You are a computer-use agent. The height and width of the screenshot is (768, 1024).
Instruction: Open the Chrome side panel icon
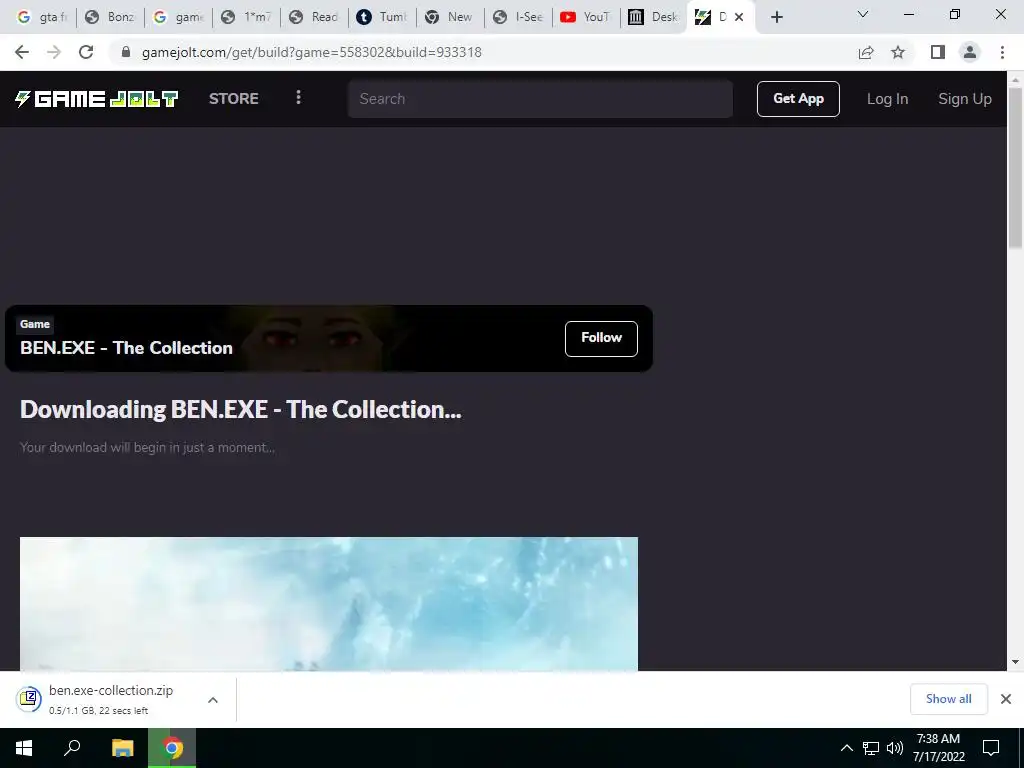pyautogui.click(x=938, y=52)
